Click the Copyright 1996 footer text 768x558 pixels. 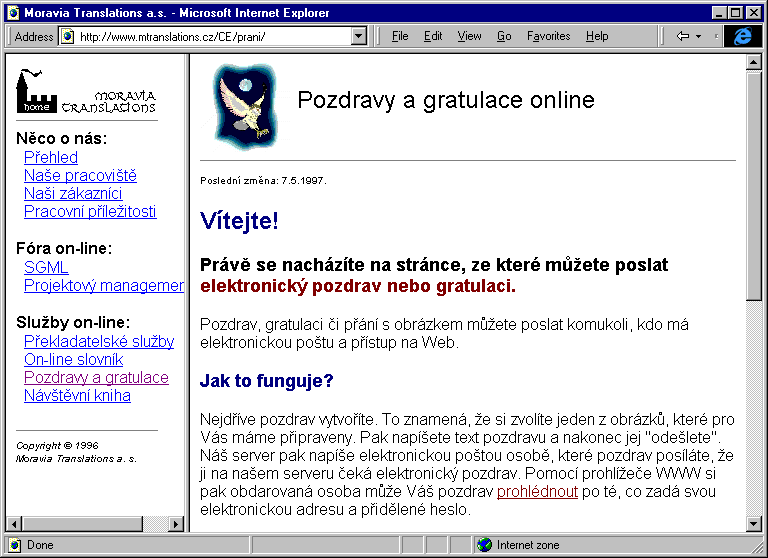click(76, 452)
